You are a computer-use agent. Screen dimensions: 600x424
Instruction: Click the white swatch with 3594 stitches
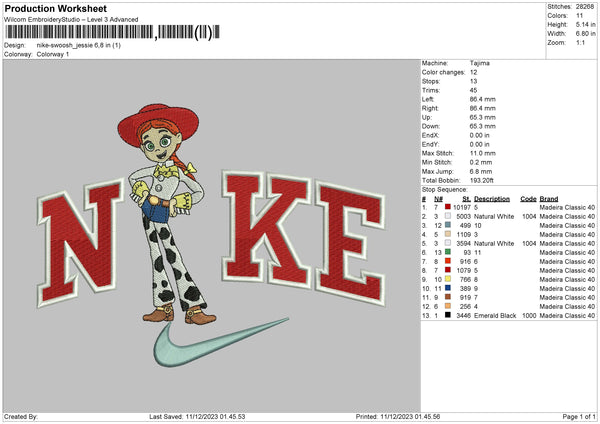point(448,243)
